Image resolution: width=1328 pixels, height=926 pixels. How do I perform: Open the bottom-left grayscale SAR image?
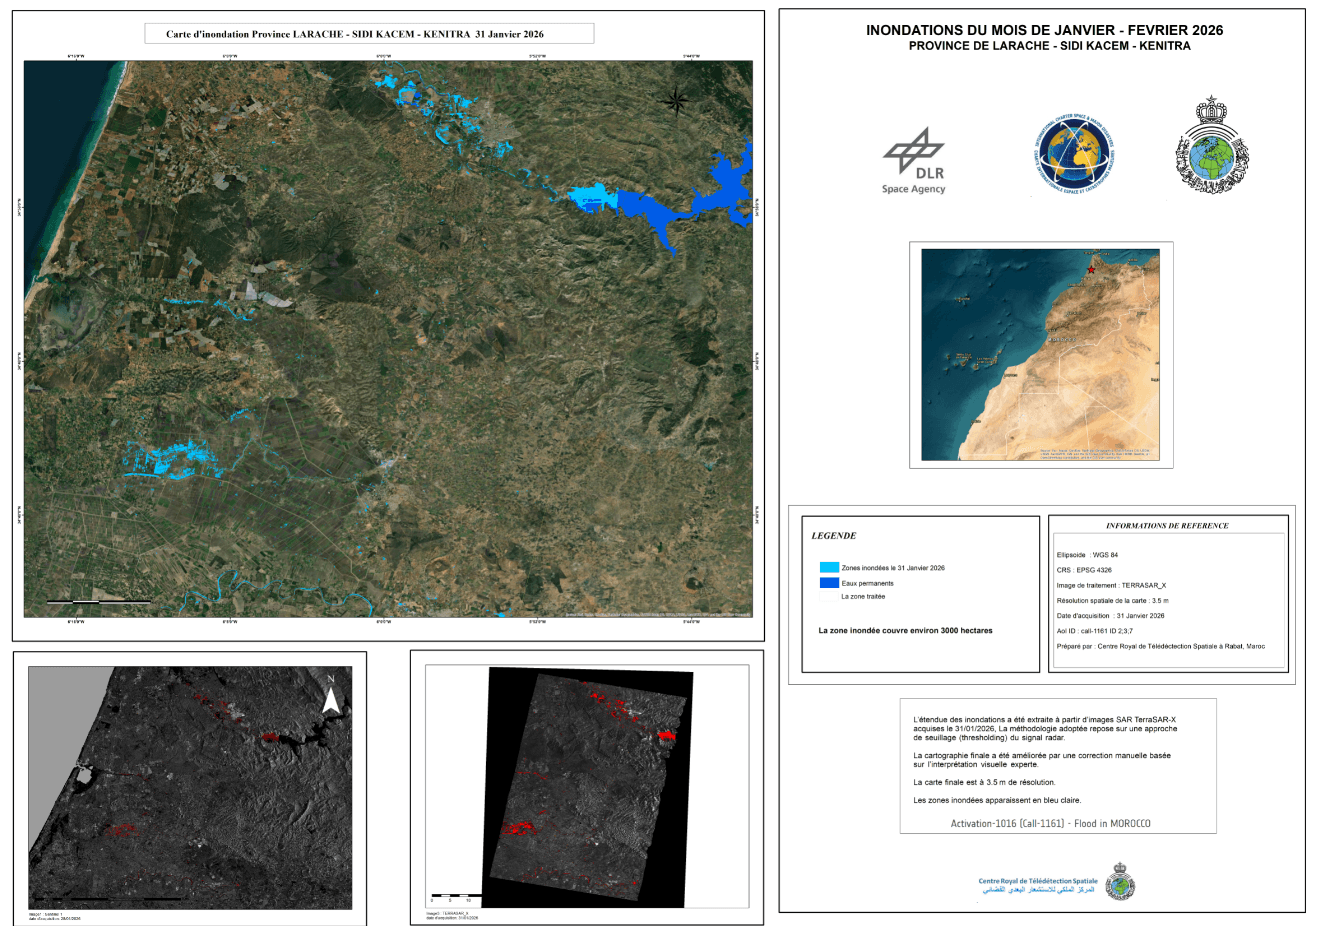tap(190, 788)
